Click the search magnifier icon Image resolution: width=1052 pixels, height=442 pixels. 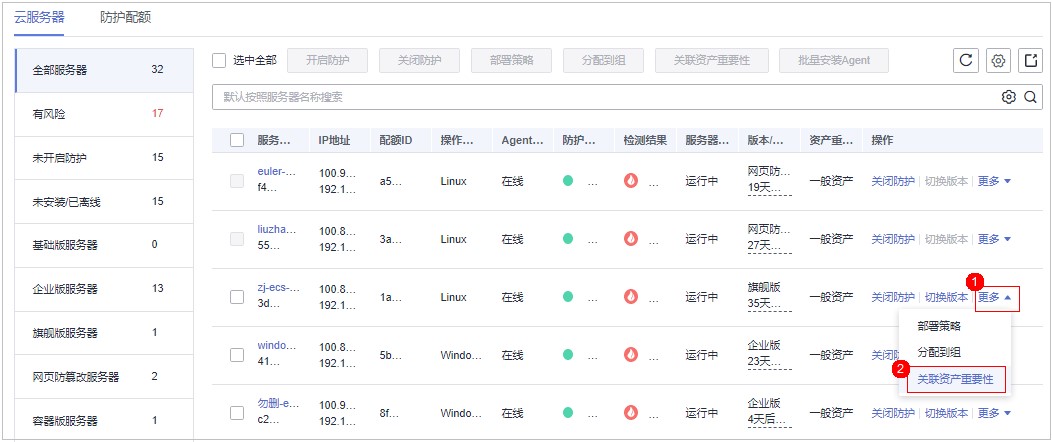pyautogui.click(x=1030, y=97)
